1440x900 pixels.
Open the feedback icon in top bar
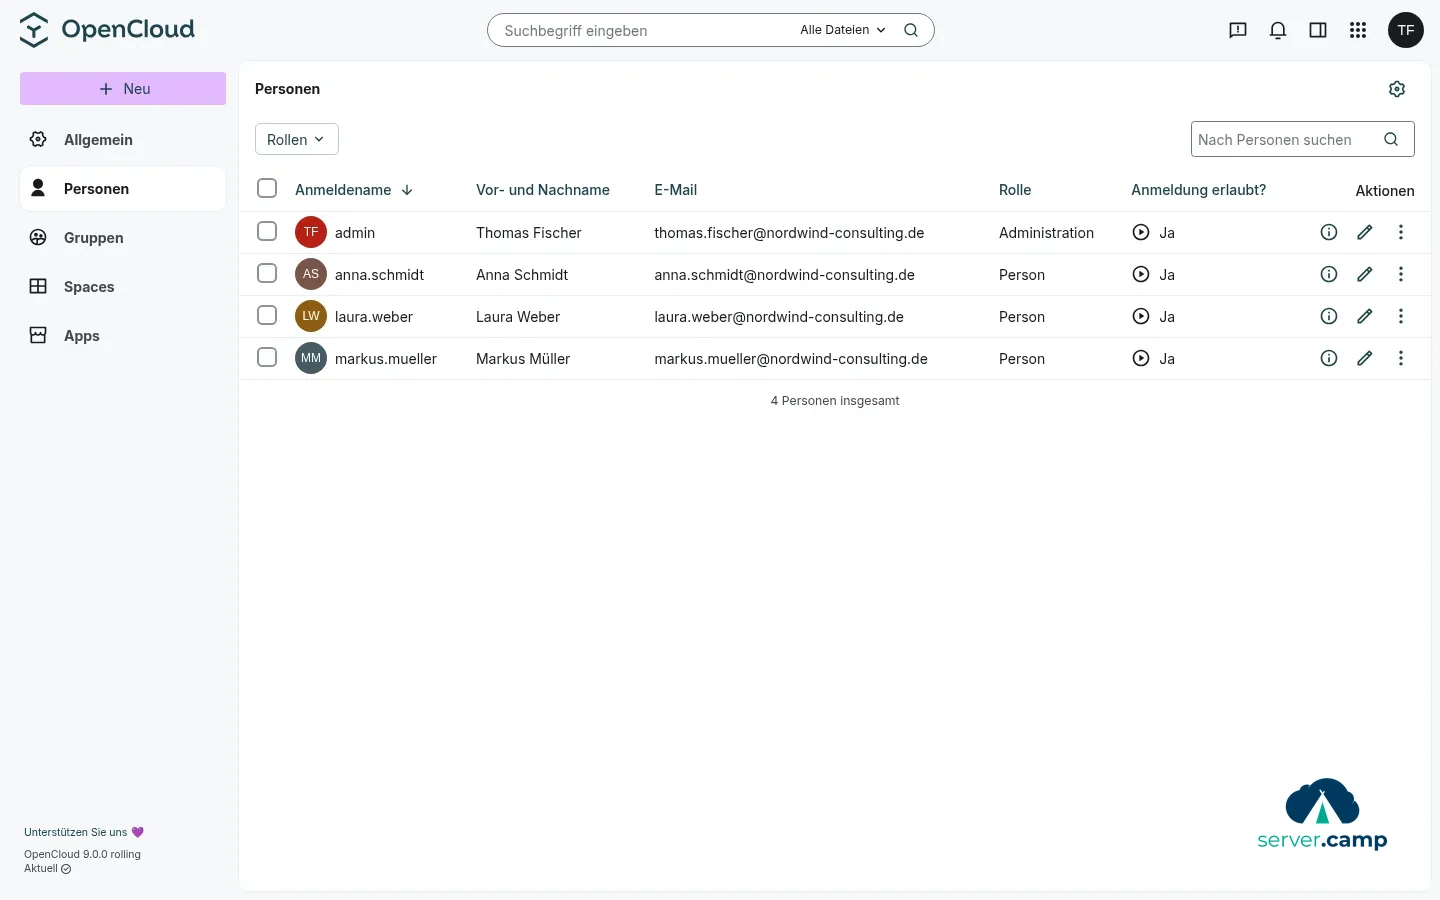(1238, 30)
